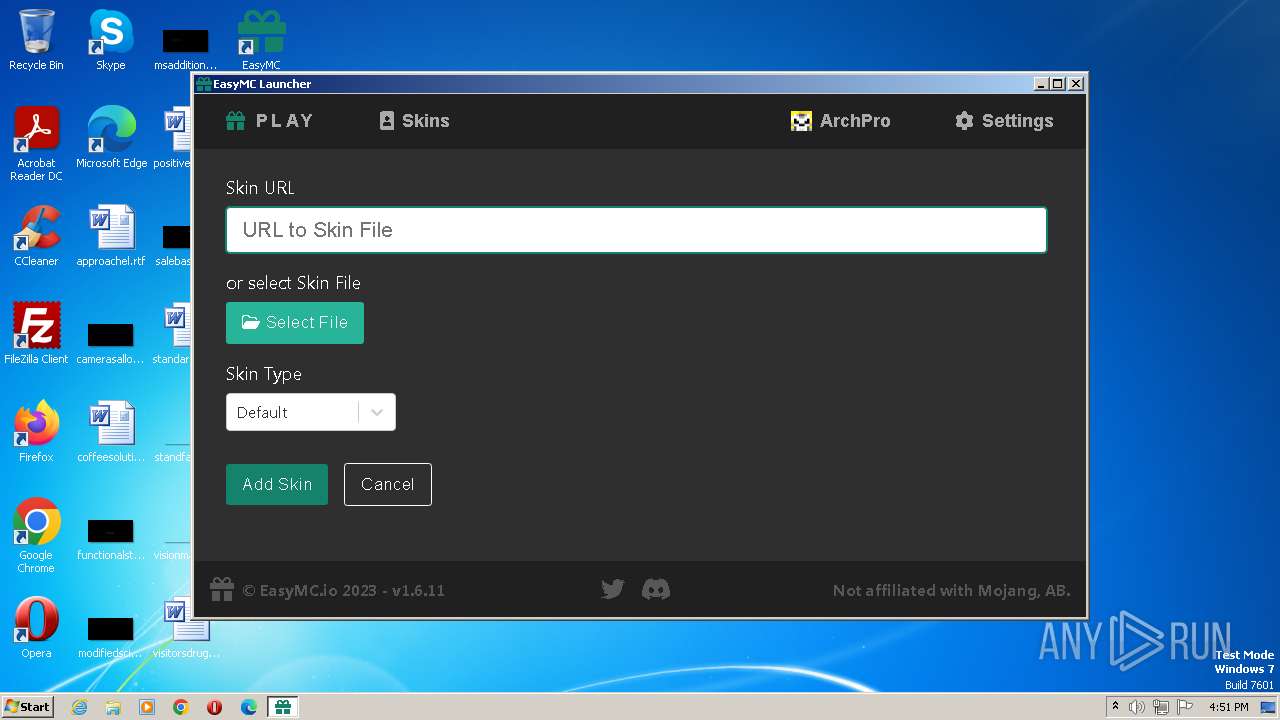Click the PLAY gift icon
The width and height of the screenshot is (1280, 720).
[236, 121]
